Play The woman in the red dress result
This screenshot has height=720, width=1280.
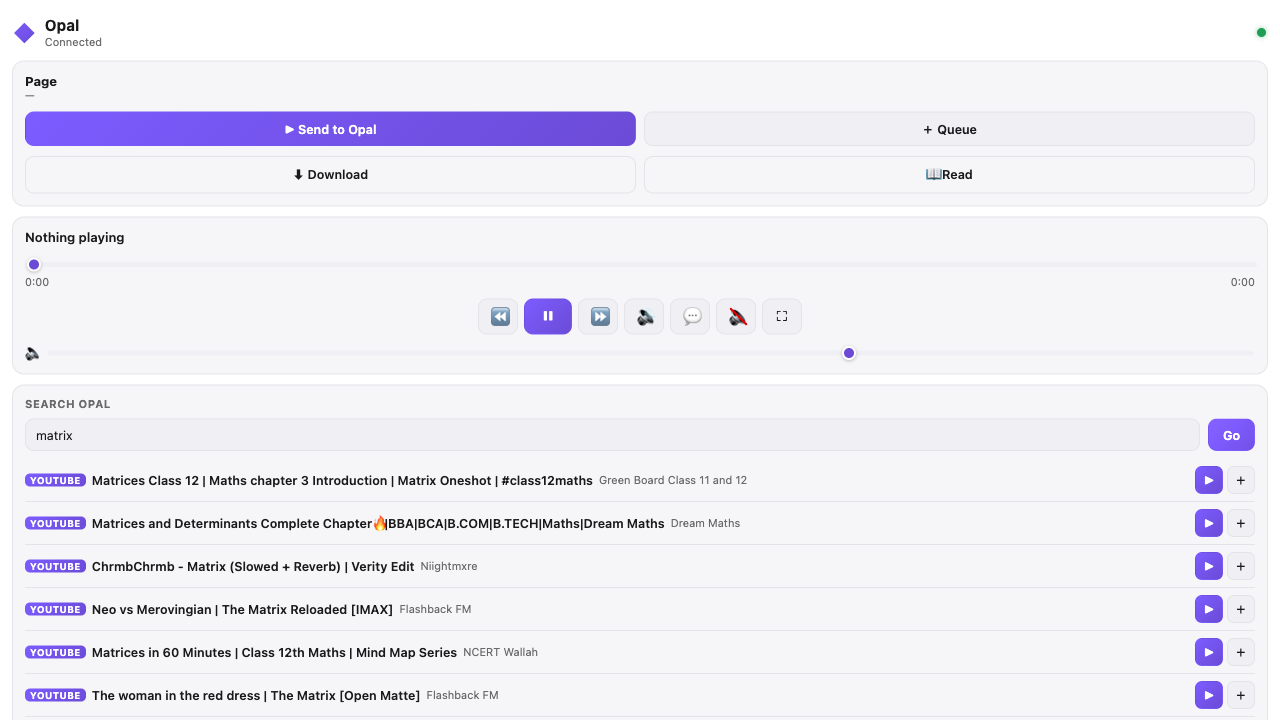pyautogui.click(x=1209, y=695)
